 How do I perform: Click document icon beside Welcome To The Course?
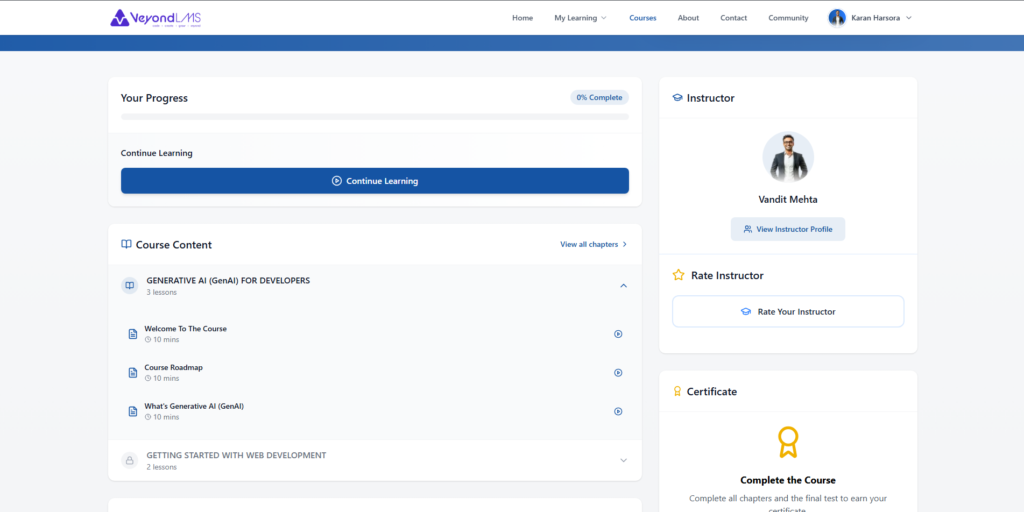point(133,334)
